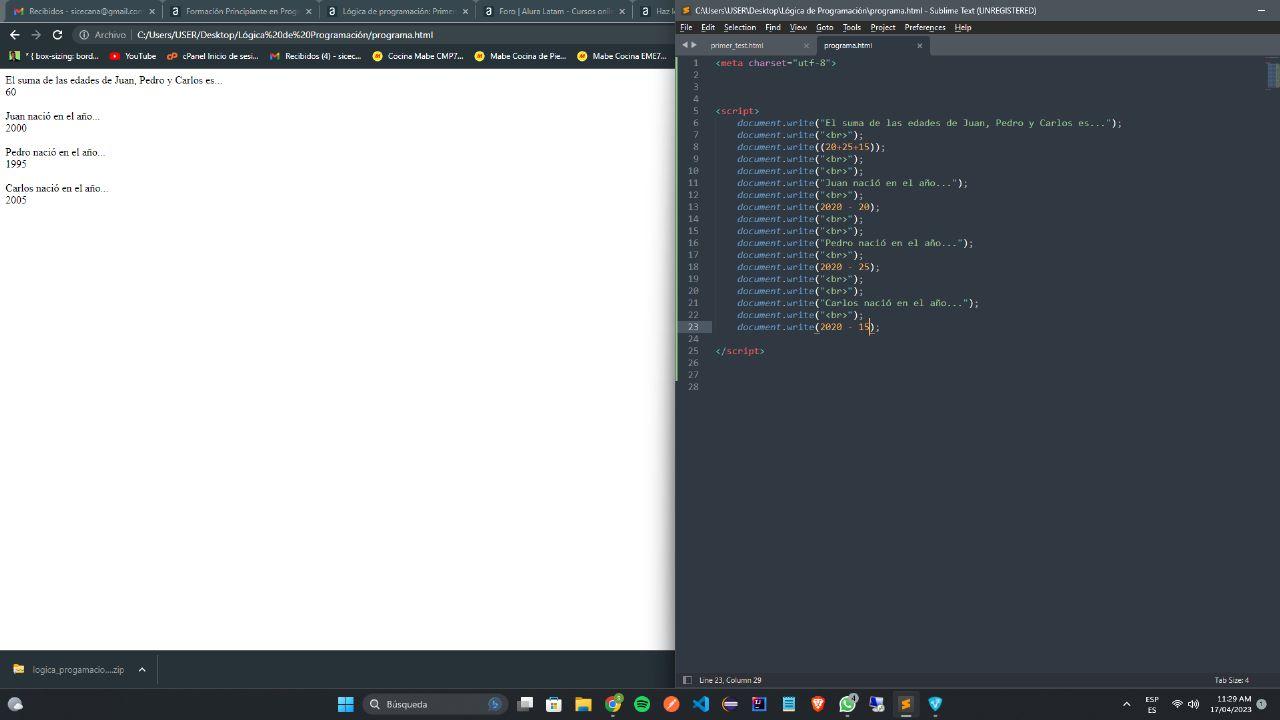
Task: Click the meta charset line in editor
Action: (x=776, y=63)
